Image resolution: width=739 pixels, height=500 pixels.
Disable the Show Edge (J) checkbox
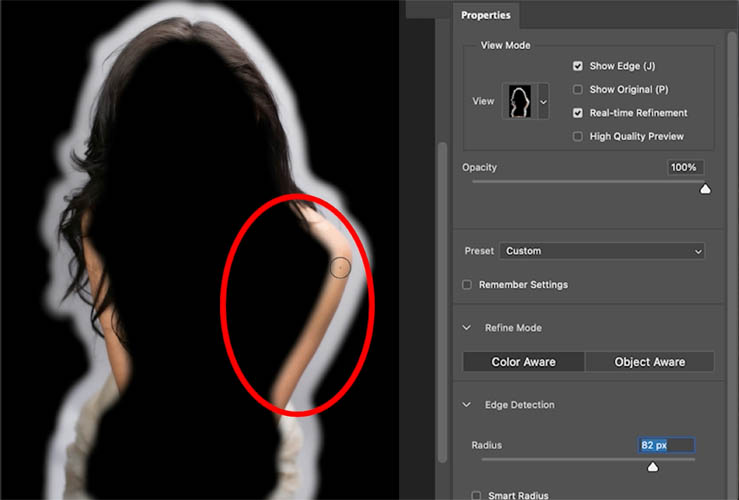(577, 66)
